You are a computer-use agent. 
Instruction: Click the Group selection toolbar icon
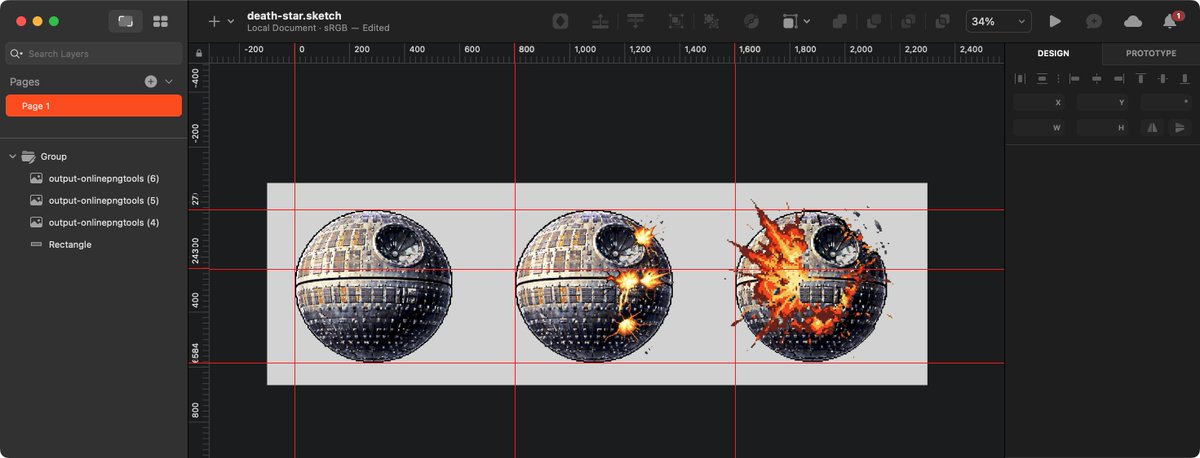(x=676, y=21)
